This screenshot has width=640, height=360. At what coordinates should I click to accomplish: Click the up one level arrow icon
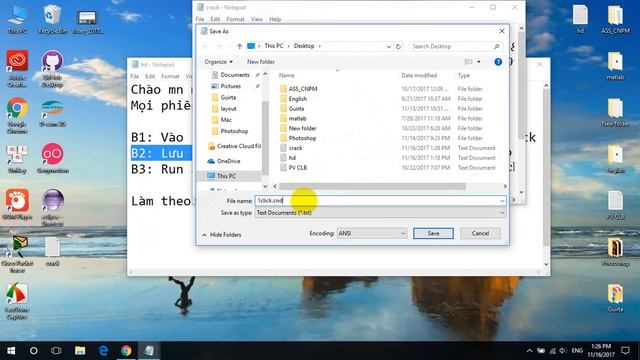pyautogui.click(x=240, y=46)
